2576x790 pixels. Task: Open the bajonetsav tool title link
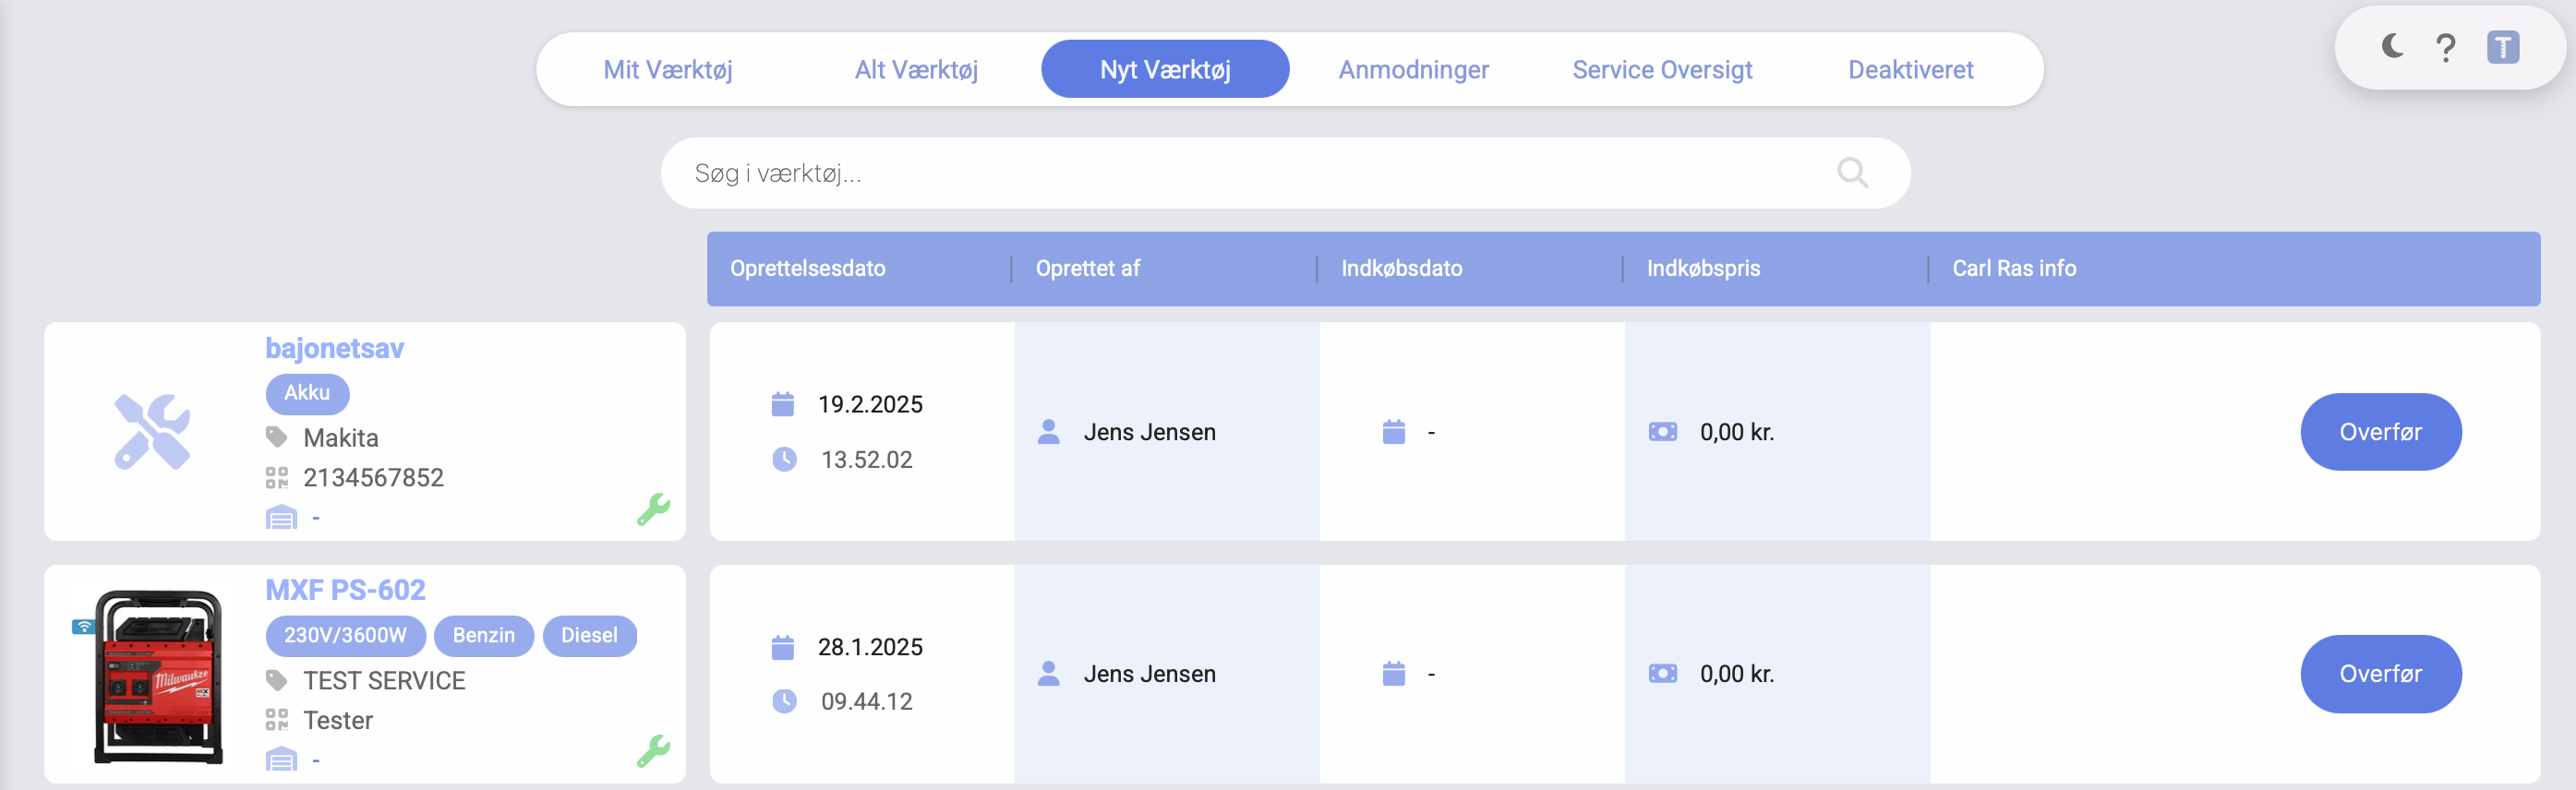[334, 348]
